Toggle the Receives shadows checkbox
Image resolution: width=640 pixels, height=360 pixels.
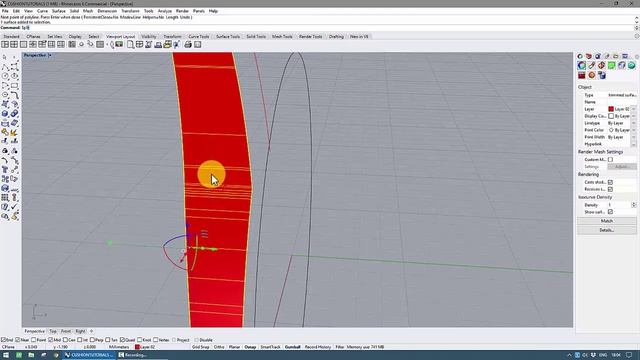click(x=610, y=189)
